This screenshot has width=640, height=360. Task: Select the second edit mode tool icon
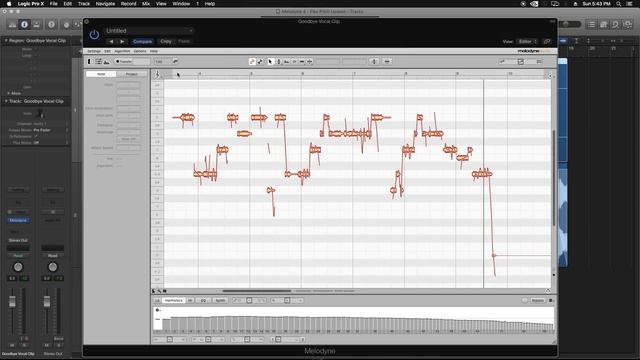(x=260, y=62)
